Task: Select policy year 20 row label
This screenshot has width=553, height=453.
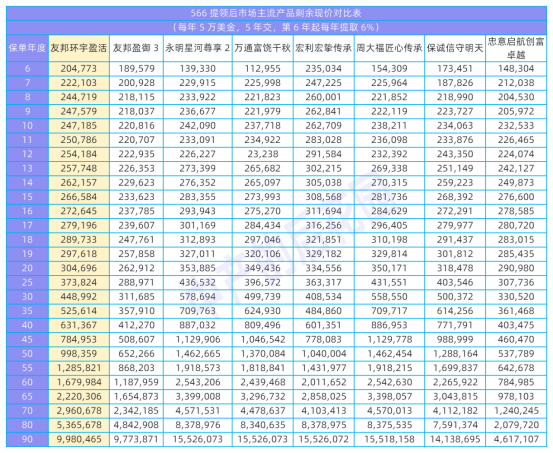Action: (x=28, y=268)
